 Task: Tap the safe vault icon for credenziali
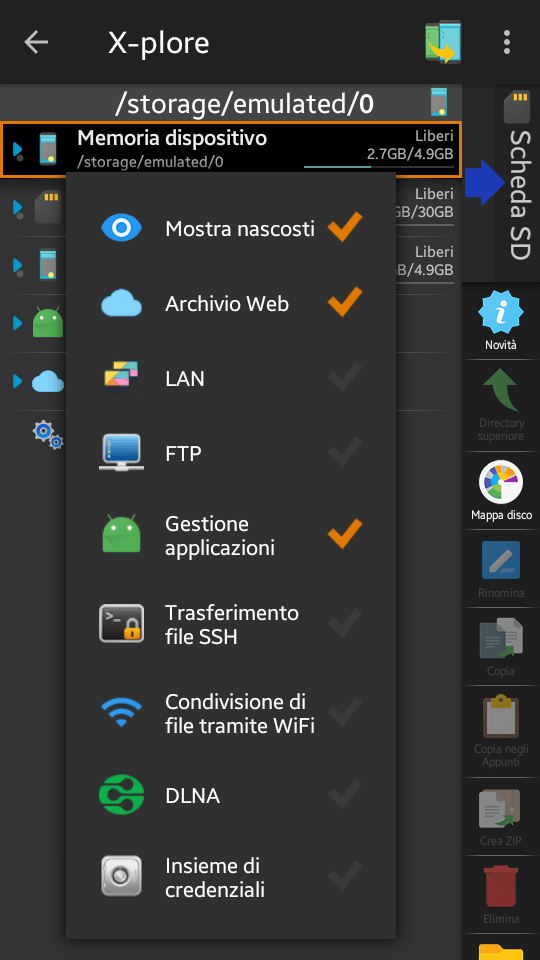(x=121, y=876)
